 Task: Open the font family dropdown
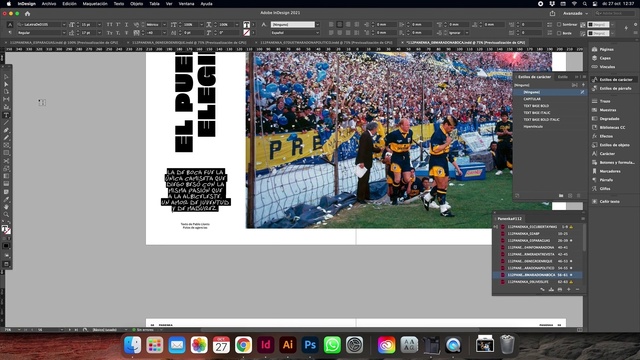click(x=64, y=24)
